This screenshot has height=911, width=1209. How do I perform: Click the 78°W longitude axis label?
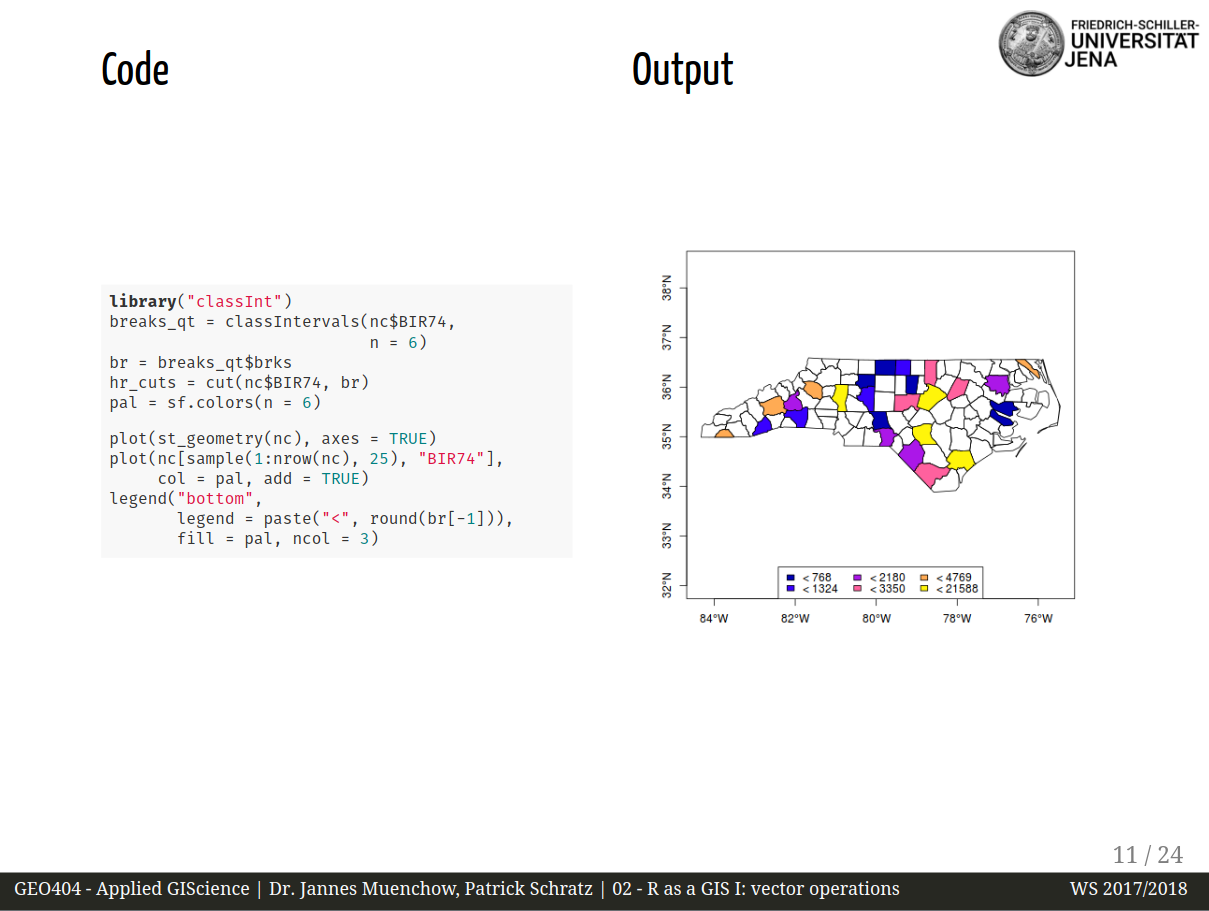(x=958, y=618)
